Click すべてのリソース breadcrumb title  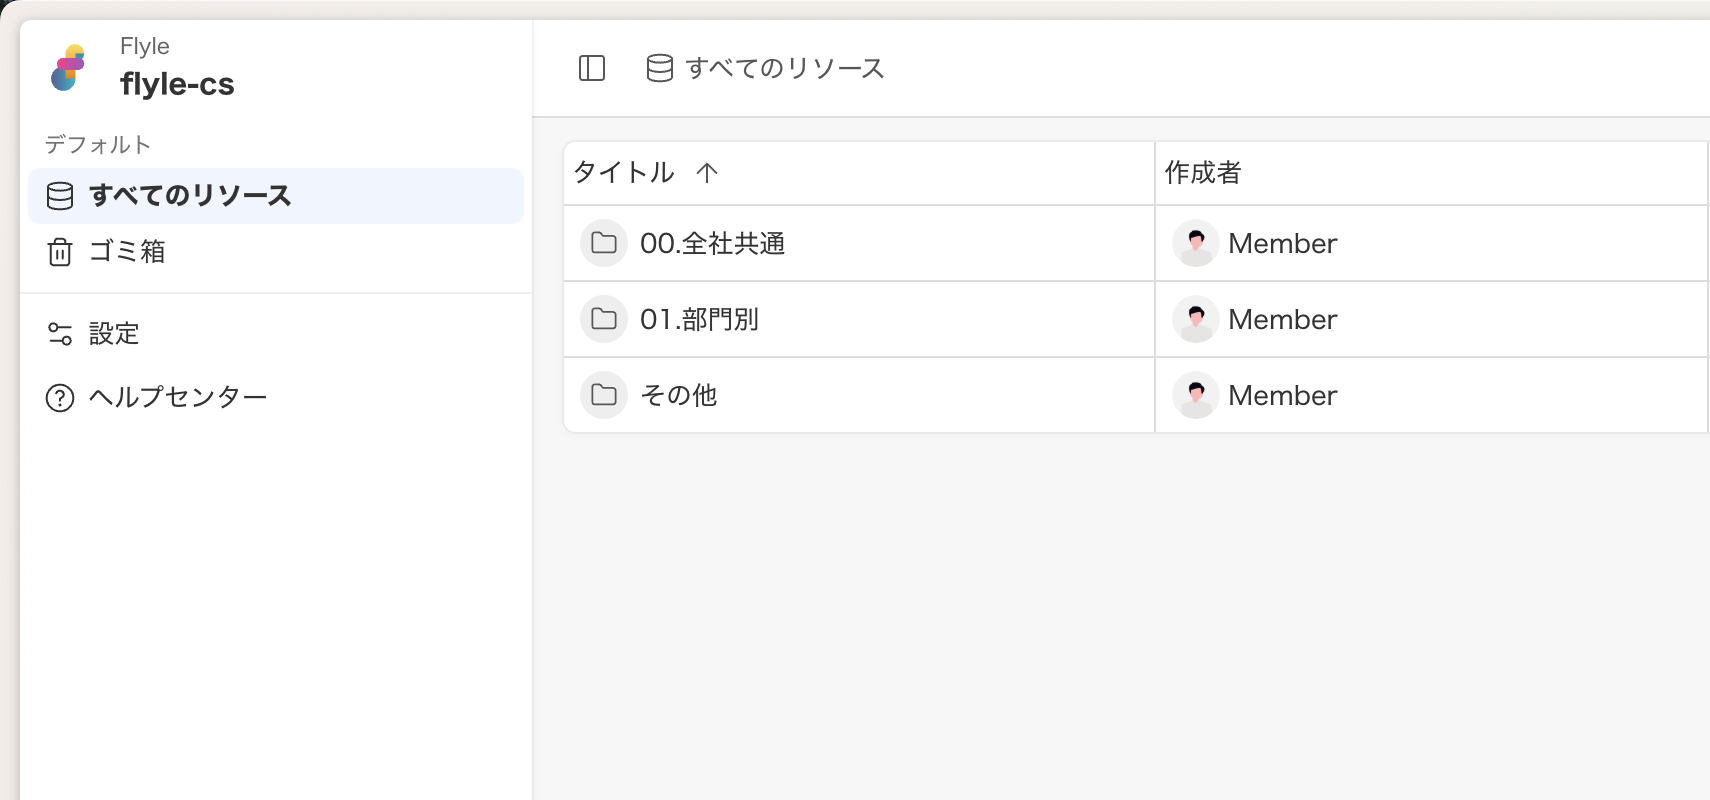click(785, 68)
